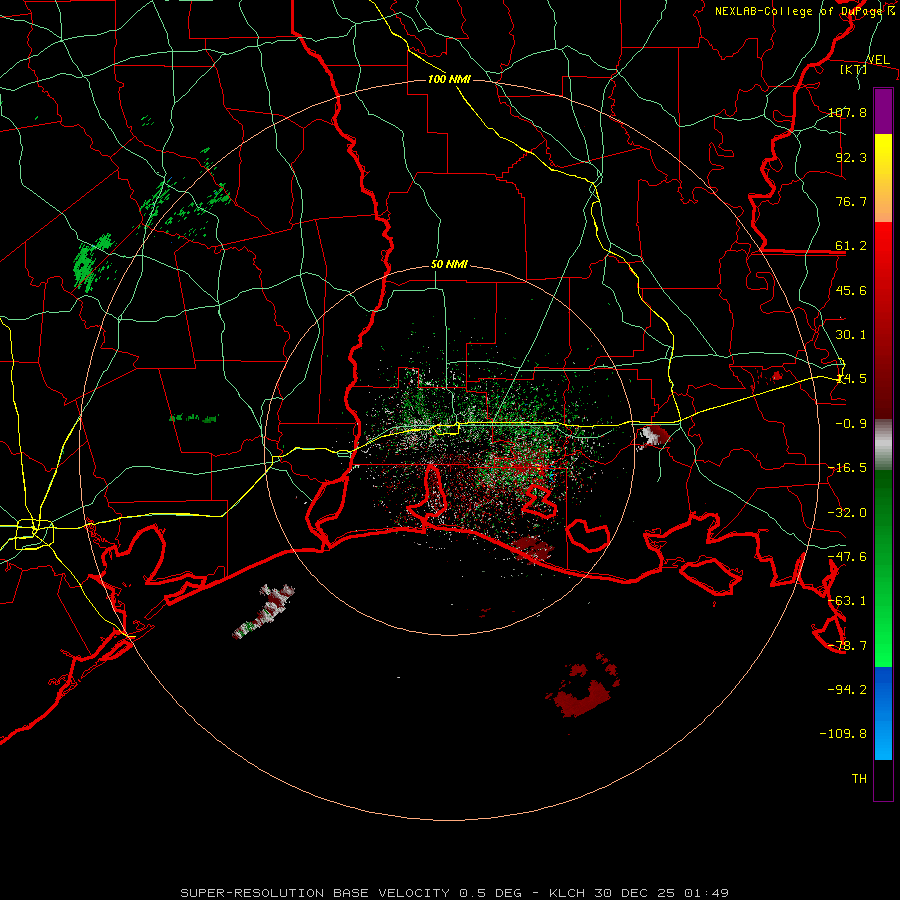Image resolution: width=900 pixels, height=900 pixels.
Task: Select the 107.8 value on velocity scale
Action: pos(848,112)
